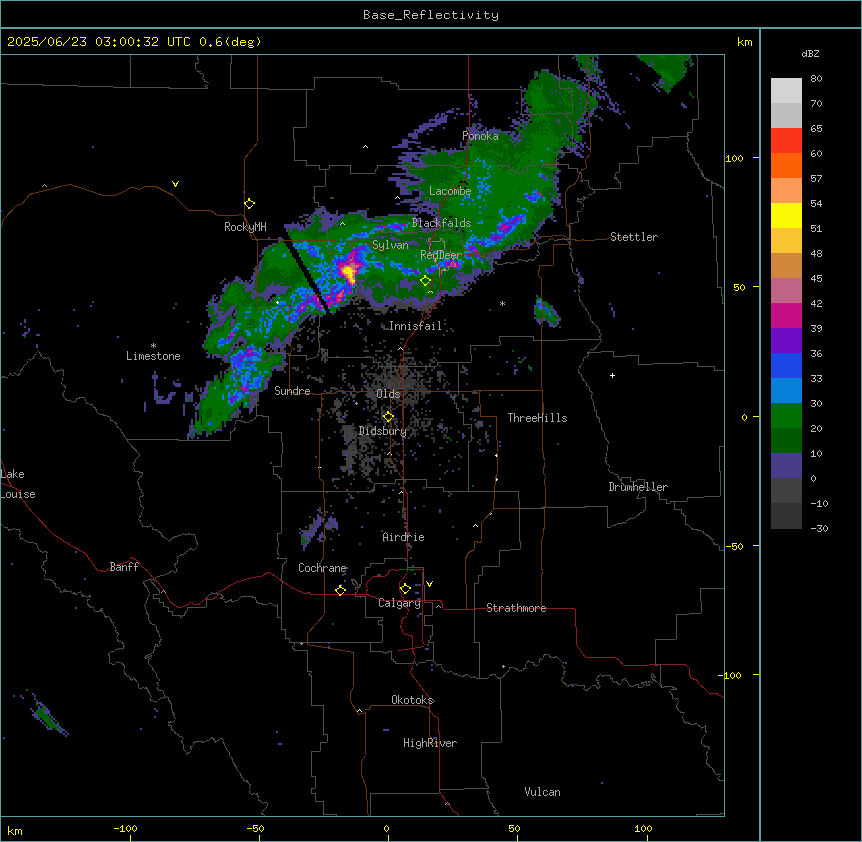This screenshot has width=862, height=842.
Task: Click the Innisfail city label
Action: click(x=416, y=326)
